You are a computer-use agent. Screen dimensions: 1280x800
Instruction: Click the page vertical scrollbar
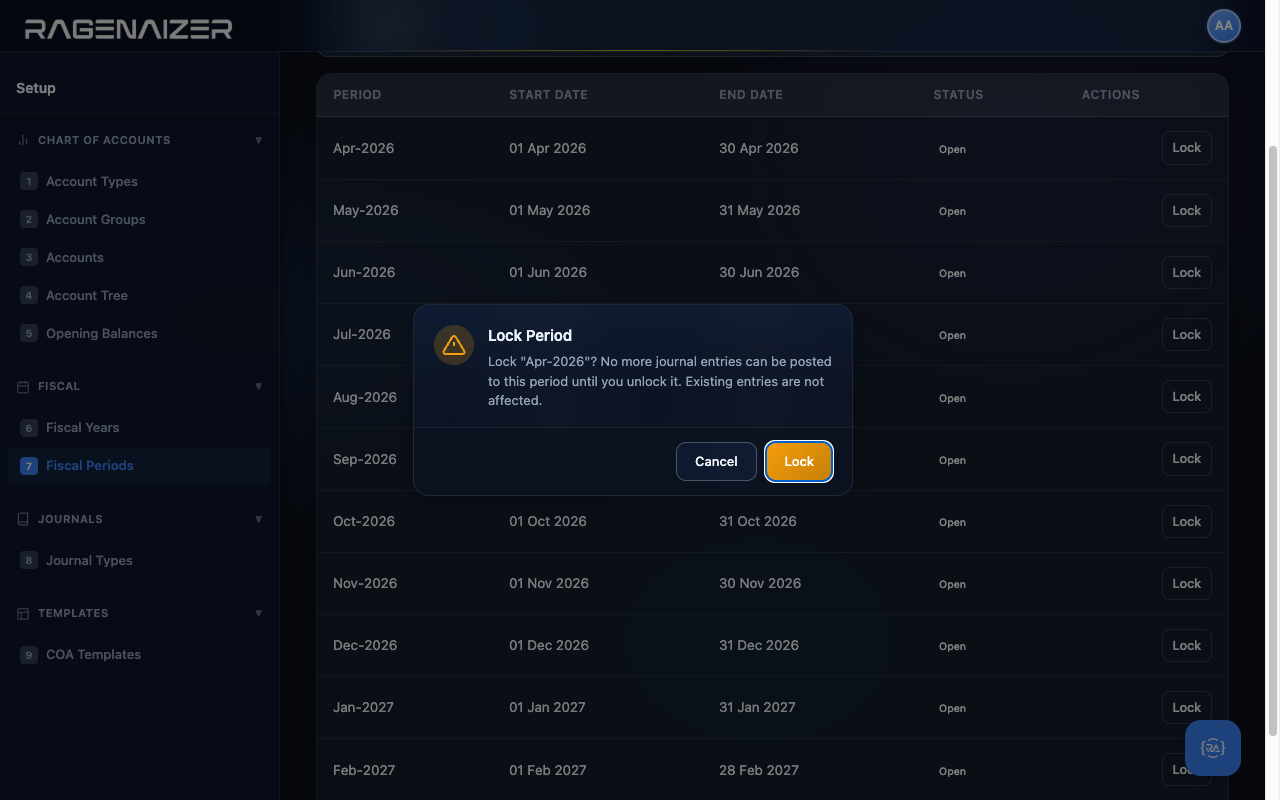pos(1273,440)
